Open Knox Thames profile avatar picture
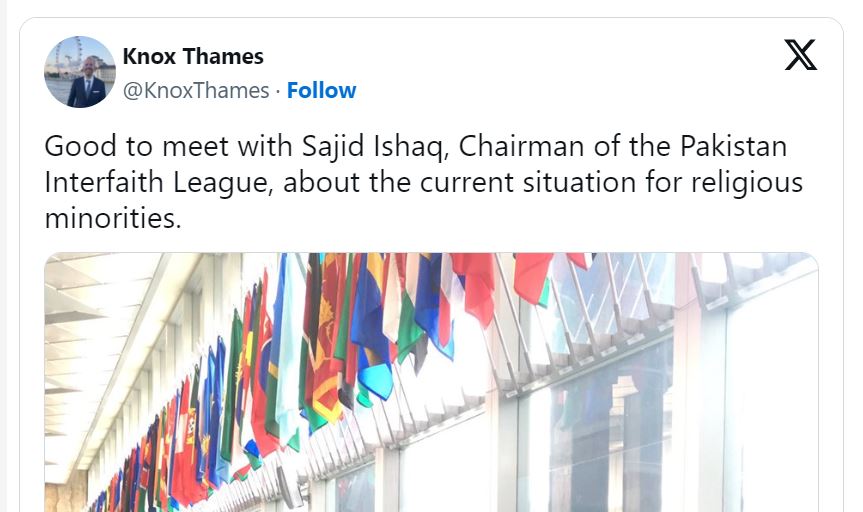 point(80,72)
